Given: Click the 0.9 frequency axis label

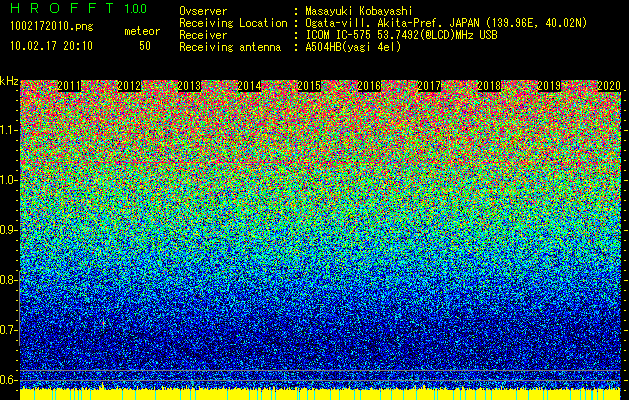Looking at the screenshot, I should 9,230.
